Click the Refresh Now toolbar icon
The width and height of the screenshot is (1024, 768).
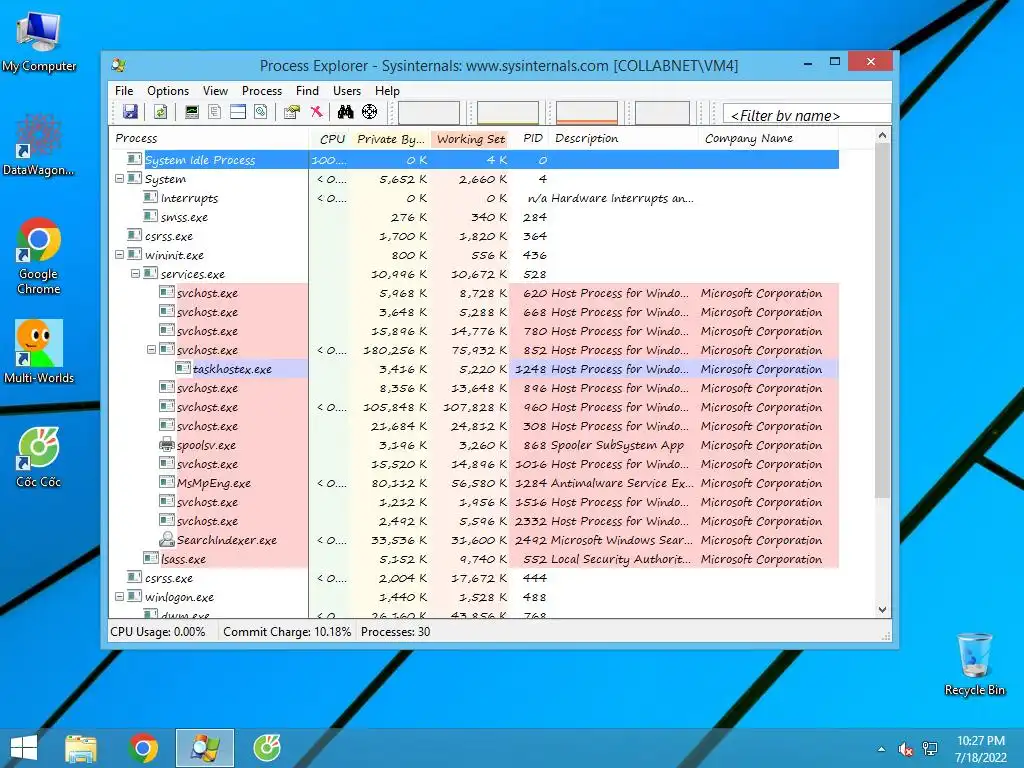coord(160,112)
